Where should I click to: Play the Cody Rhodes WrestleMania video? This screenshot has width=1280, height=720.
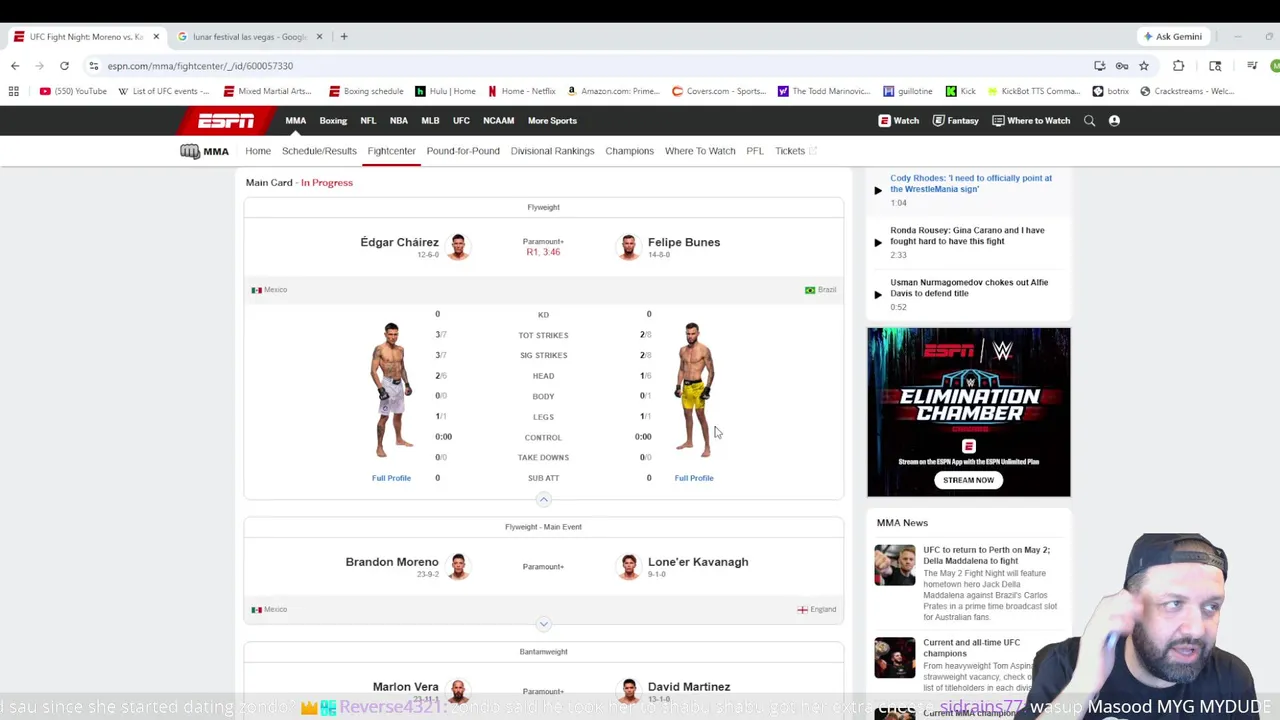tap(878, 190)
